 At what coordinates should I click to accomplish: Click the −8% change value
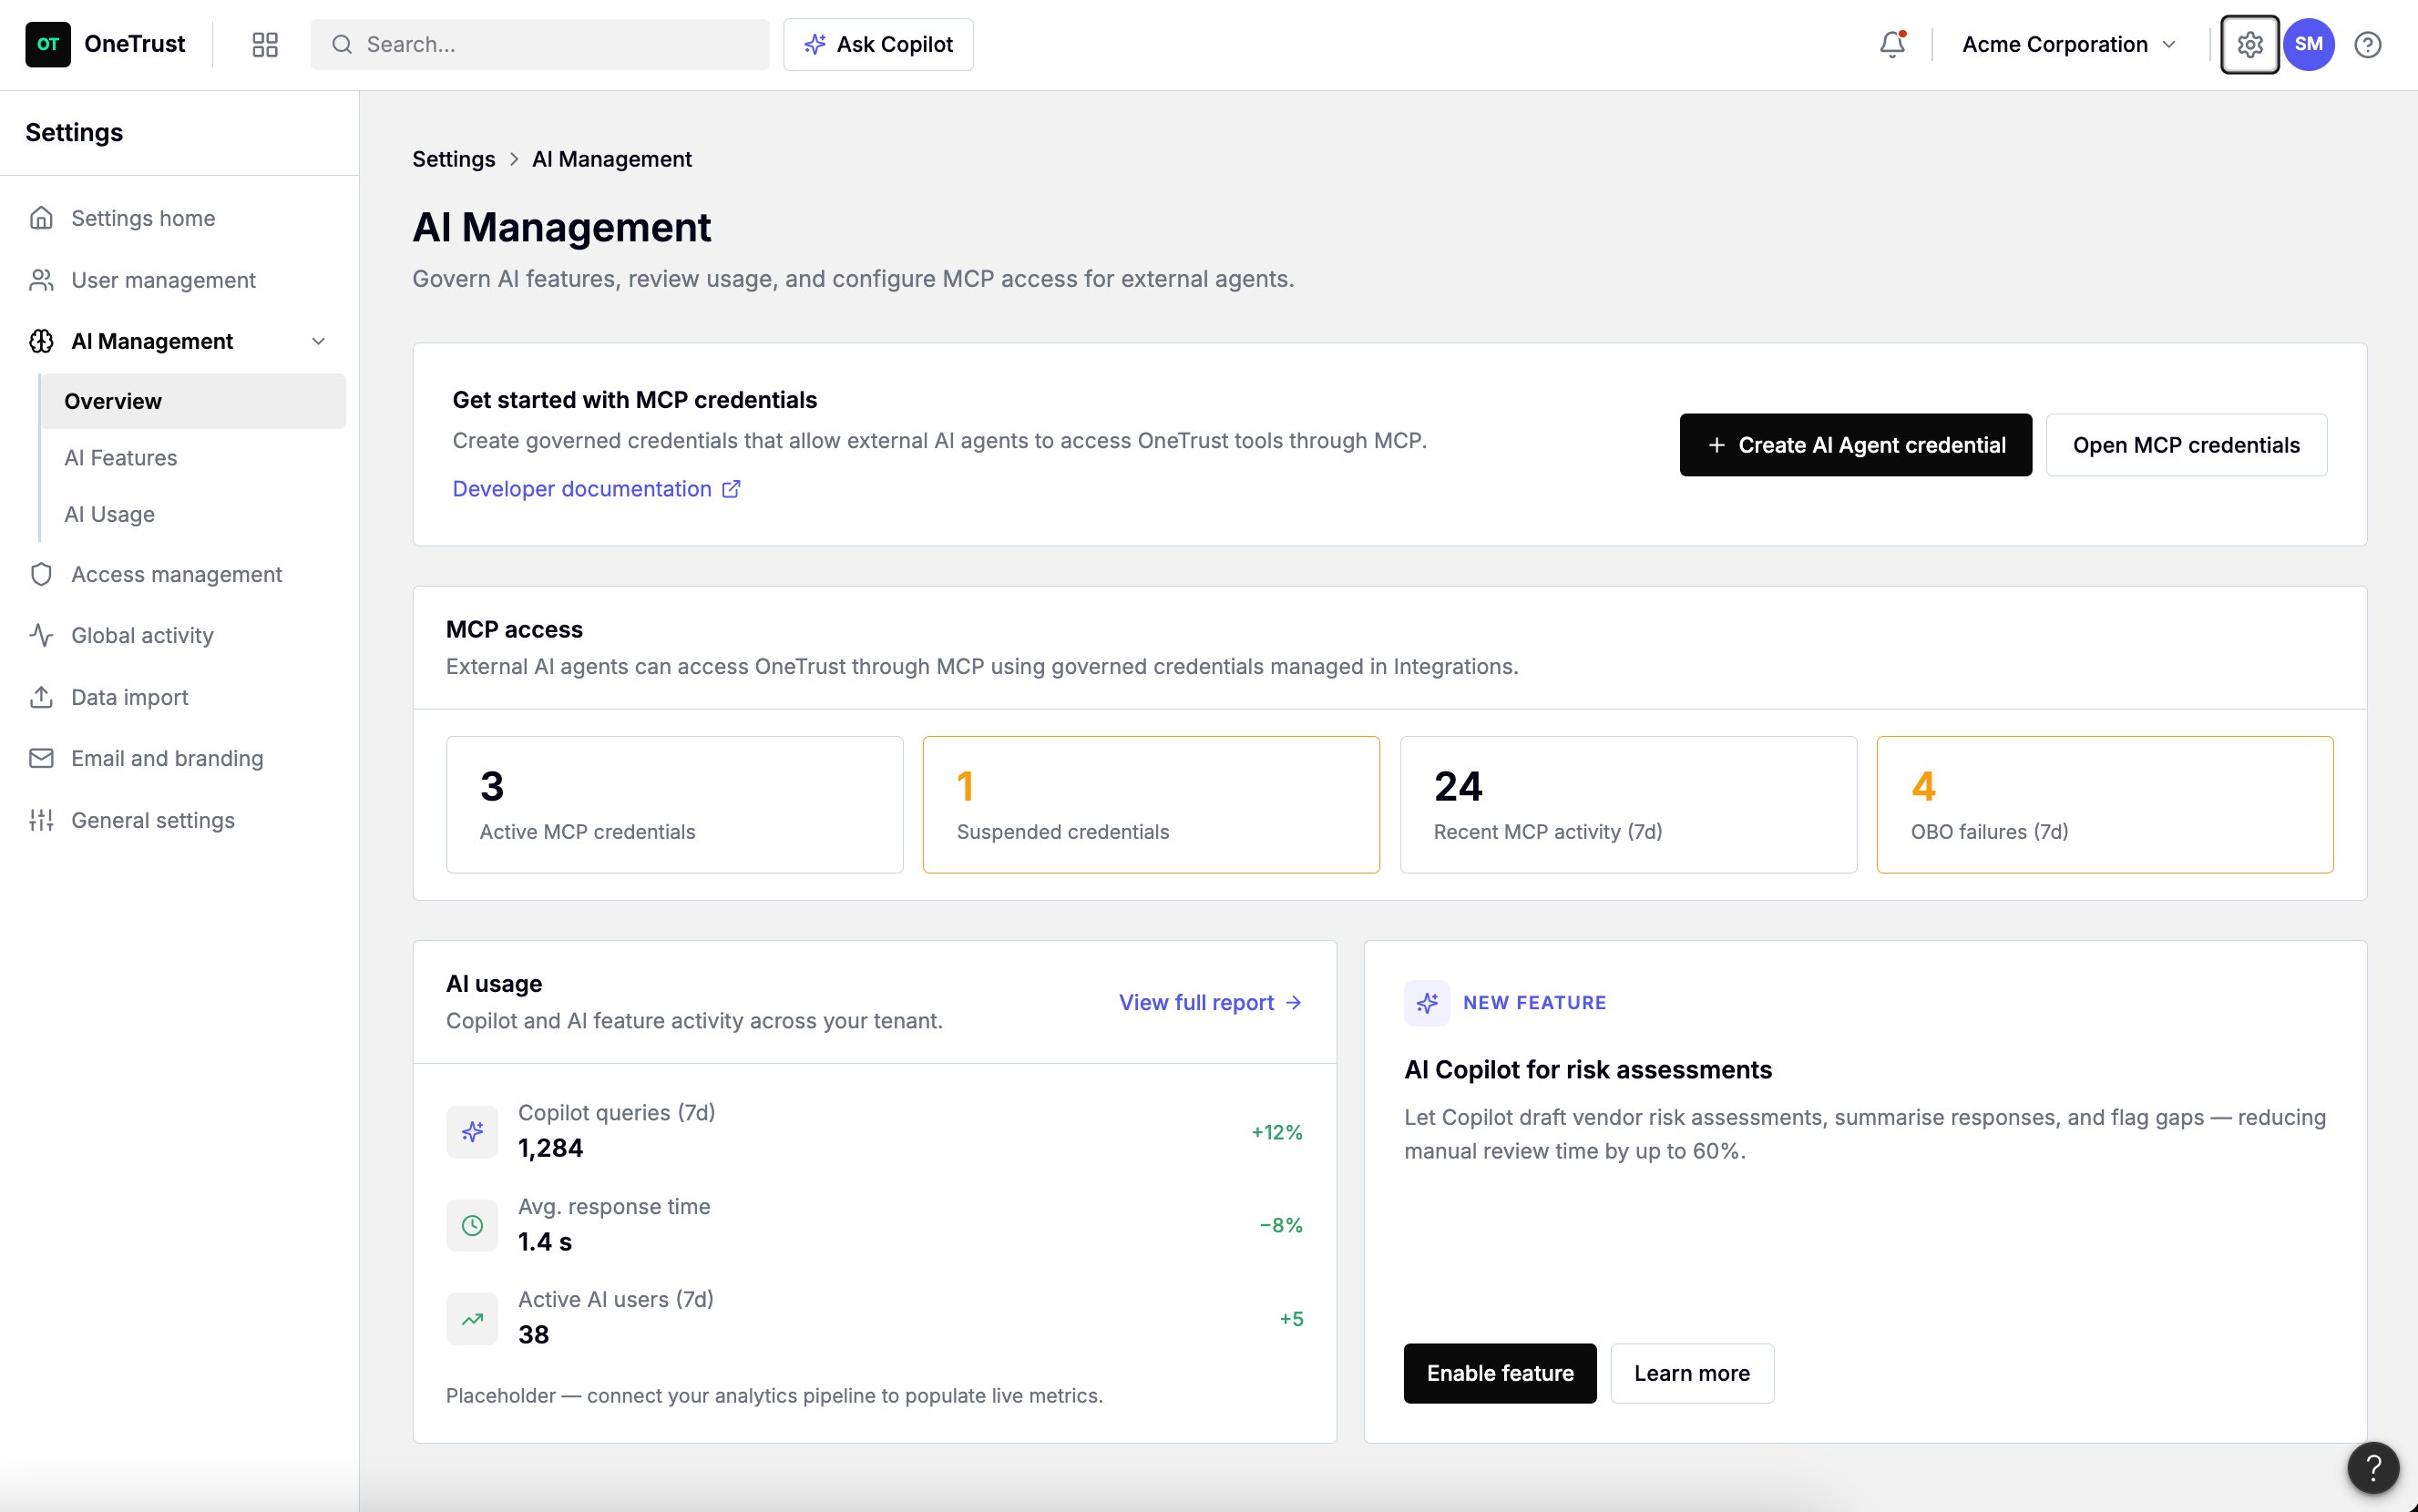tap(1281, 1225)
